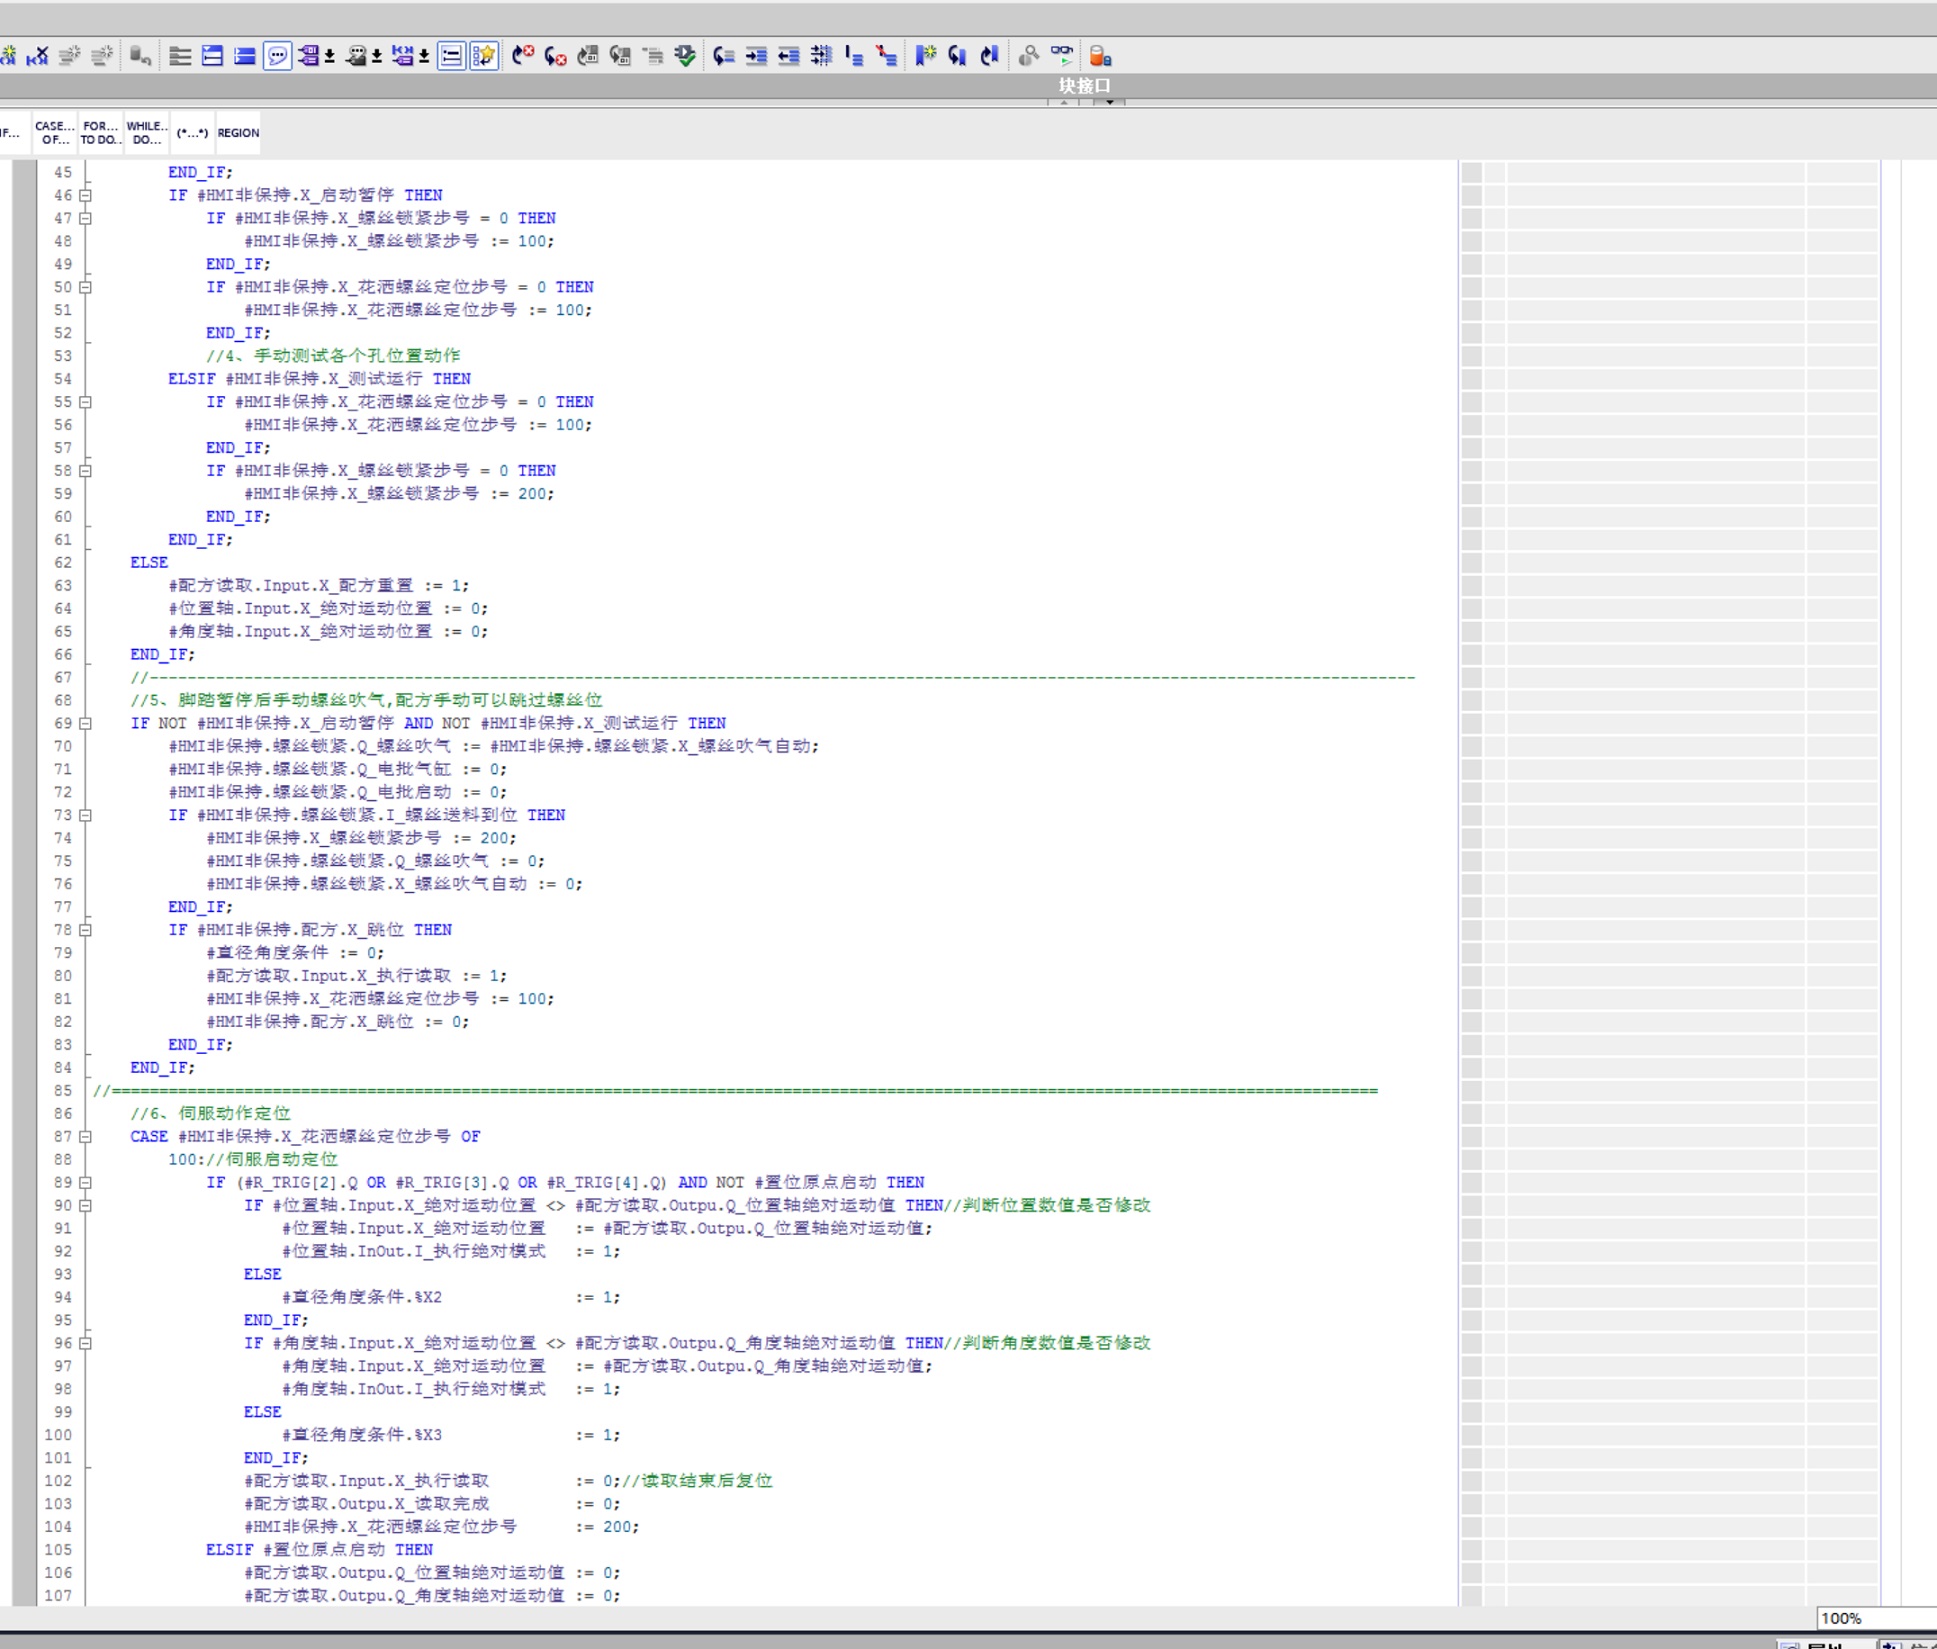Toggle free-form comments display
The width and height of the screenshot is (1937, 1649).
tap(277, 56)
